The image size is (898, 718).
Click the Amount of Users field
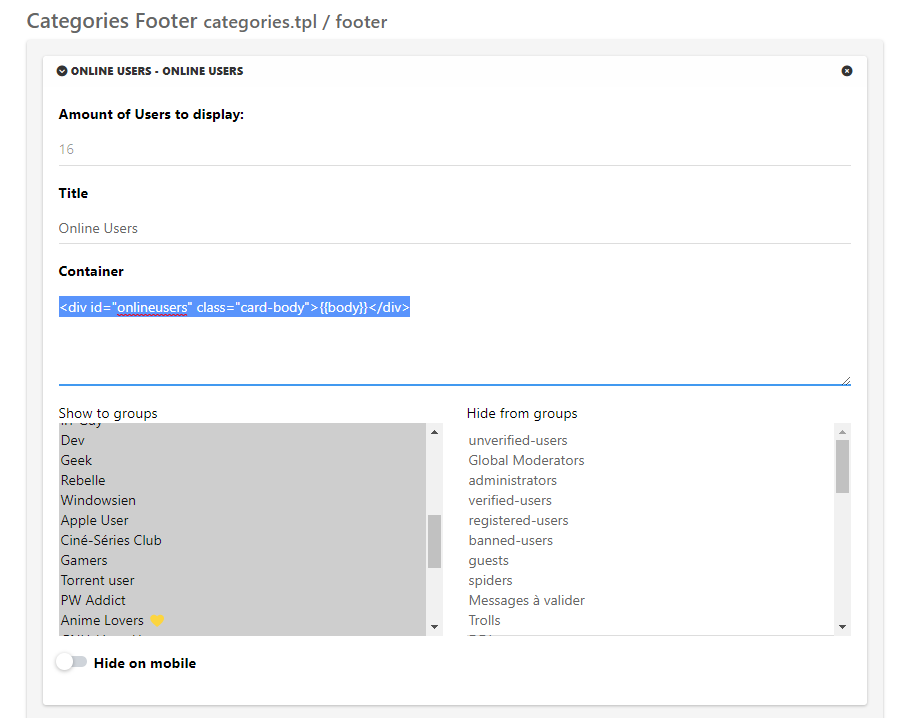[454, 149]
